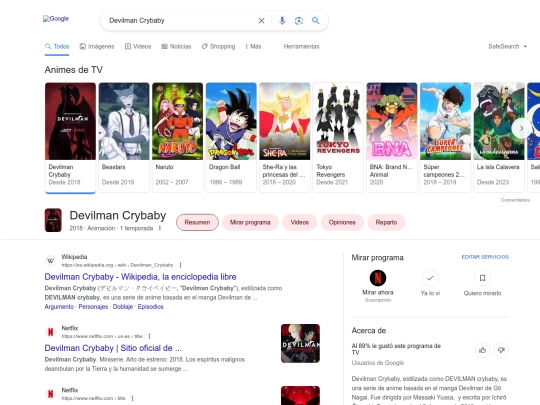Start voice search with the microphone icon
The height and width of the screenshot is (405, 540).
tap(282, 21)
